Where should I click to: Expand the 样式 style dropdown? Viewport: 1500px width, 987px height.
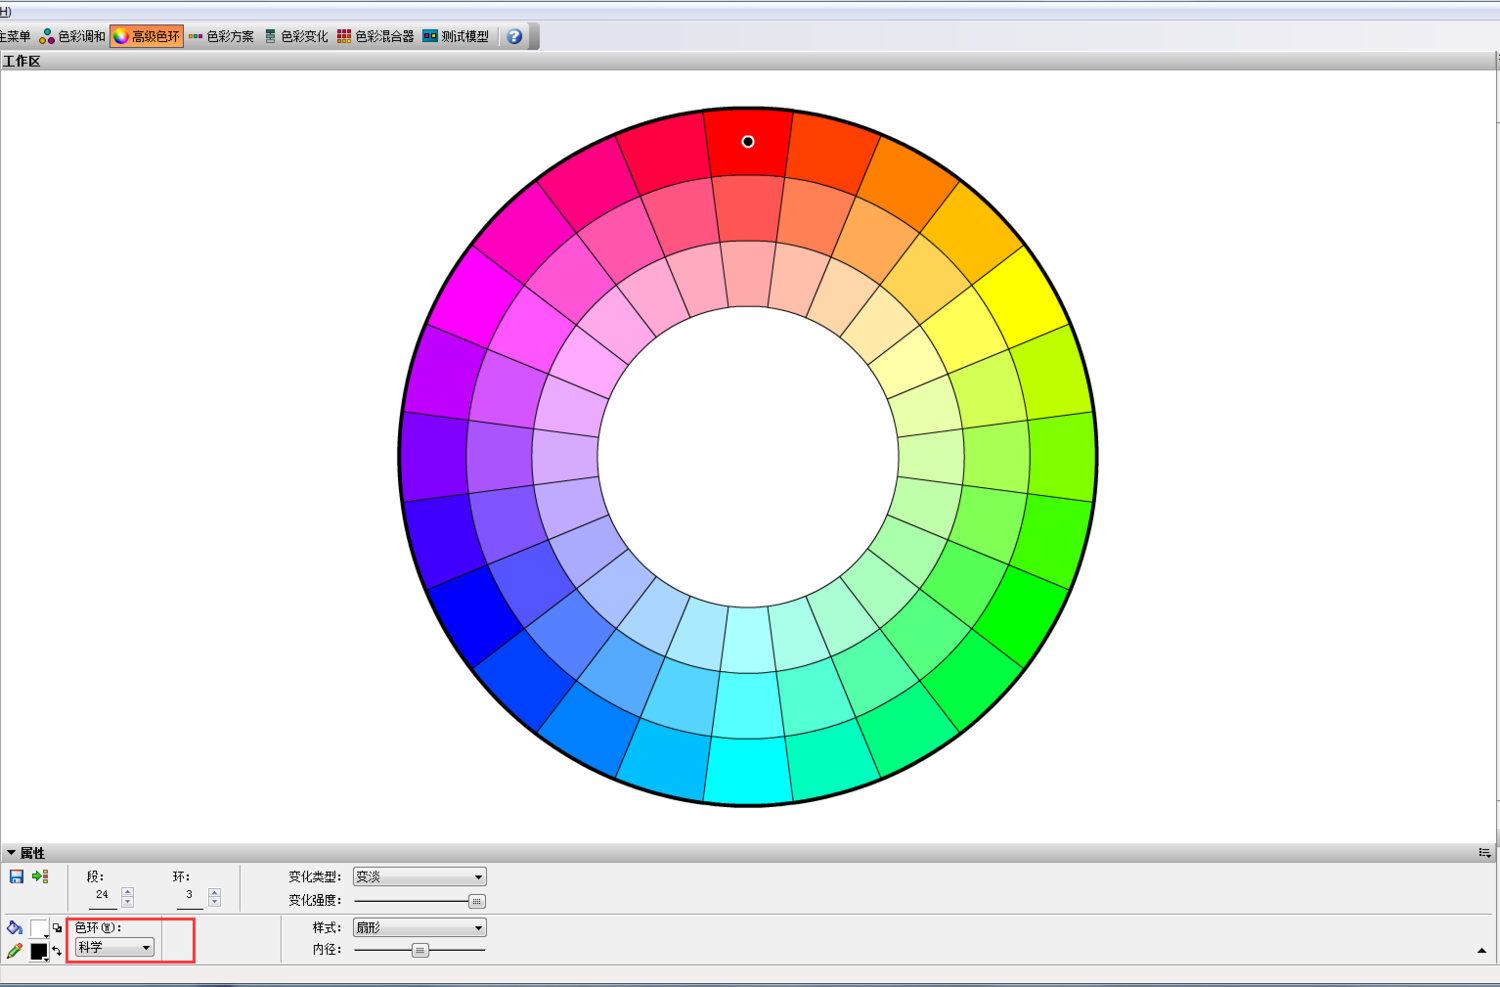coord(419,928)
